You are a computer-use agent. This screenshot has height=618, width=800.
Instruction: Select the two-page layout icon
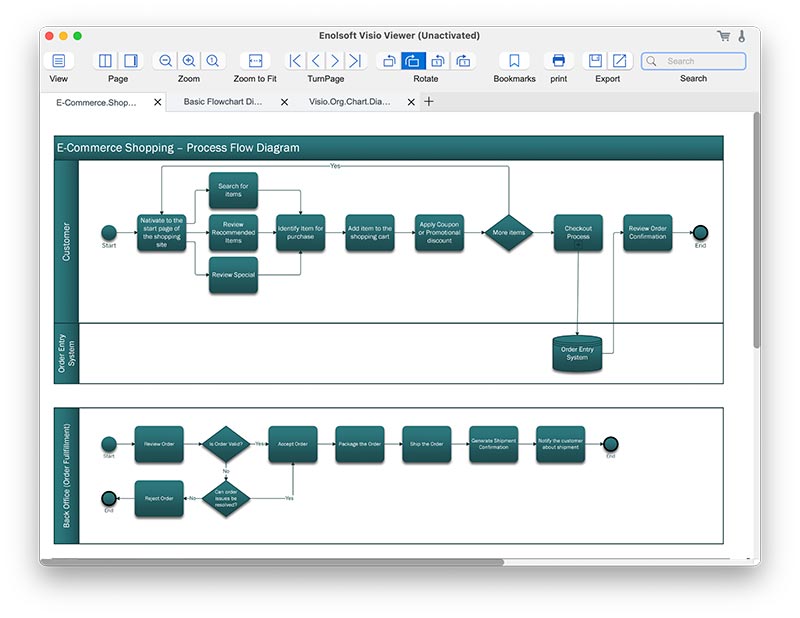(x=107, y=61)
